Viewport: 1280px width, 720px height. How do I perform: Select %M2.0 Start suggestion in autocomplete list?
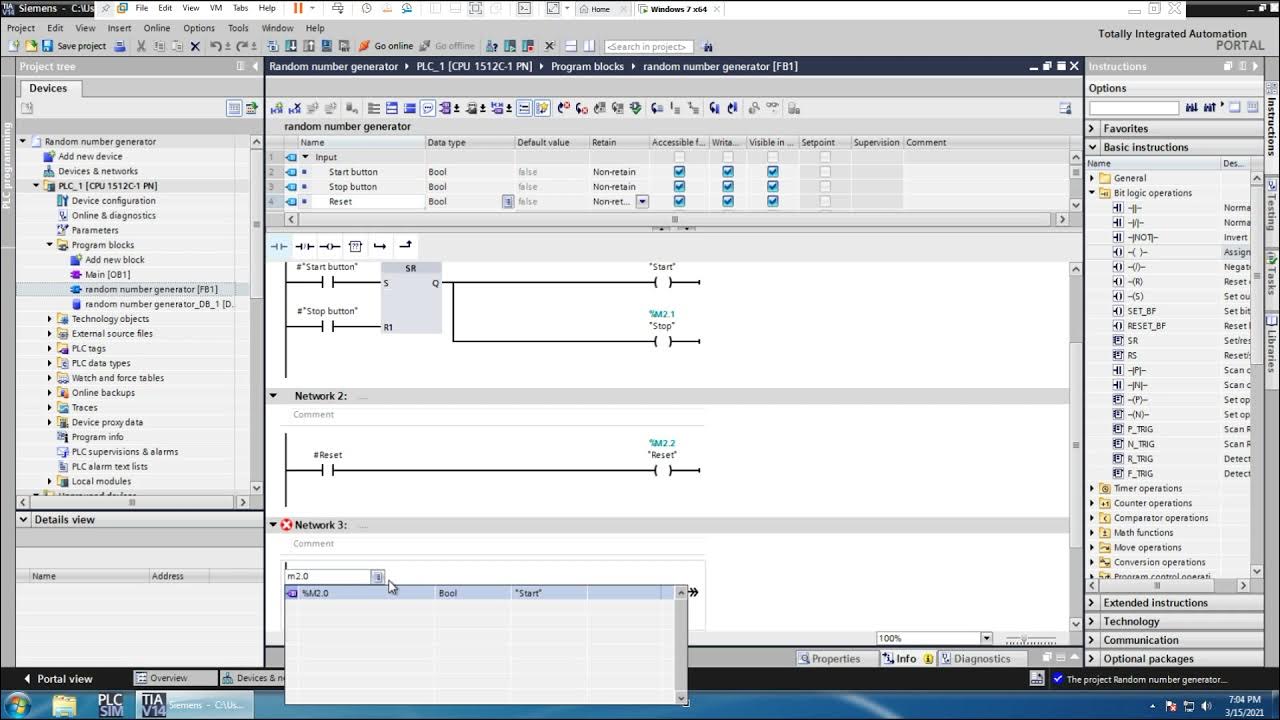pos(480,593)
